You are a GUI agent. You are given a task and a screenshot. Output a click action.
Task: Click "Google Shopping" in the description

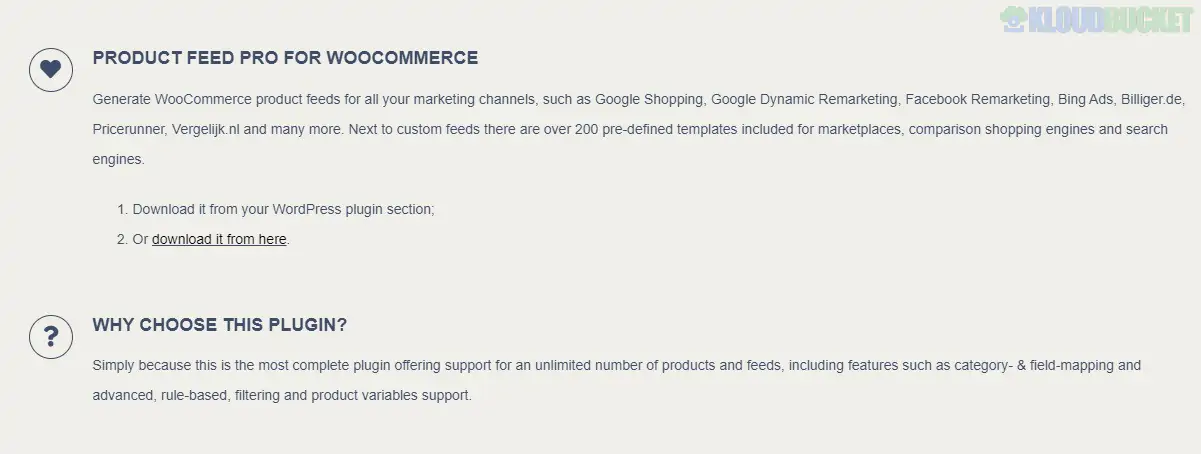click(651, 99)
